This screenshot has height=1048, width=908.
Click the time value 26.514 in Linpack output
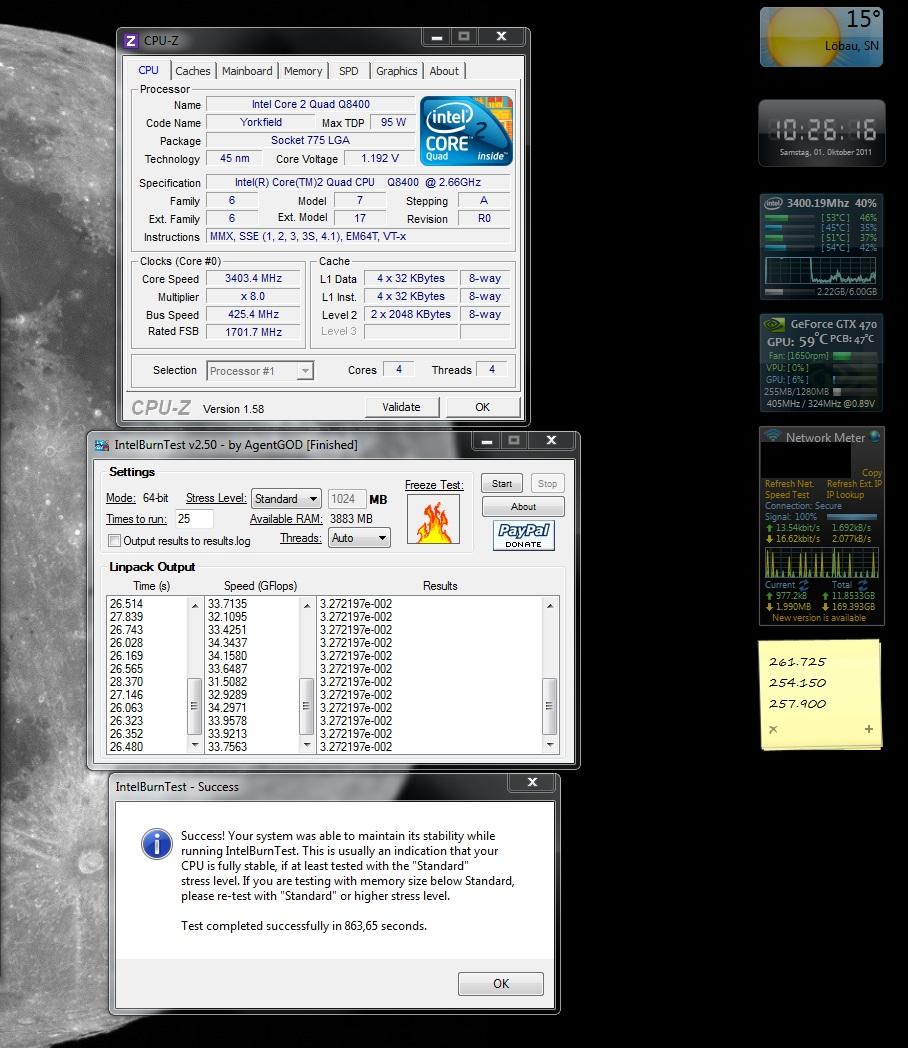126,604
